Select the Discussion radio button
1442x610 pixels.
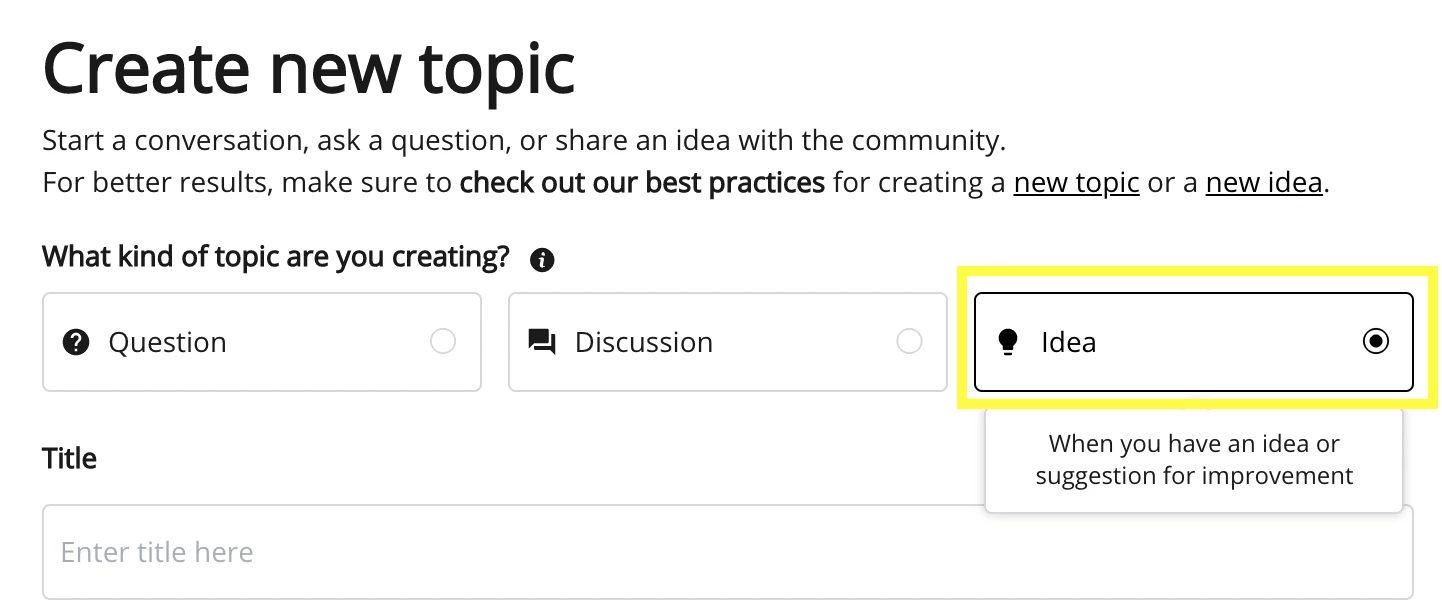[909, 342]
